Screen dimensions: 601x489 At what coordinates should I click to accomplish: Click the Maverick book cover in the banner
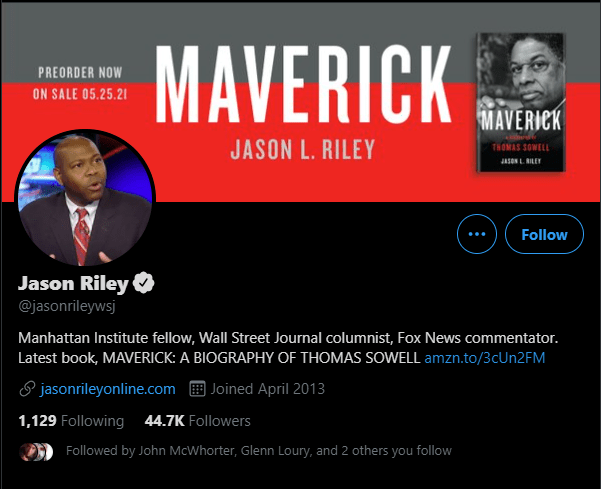tap(521, 102)
